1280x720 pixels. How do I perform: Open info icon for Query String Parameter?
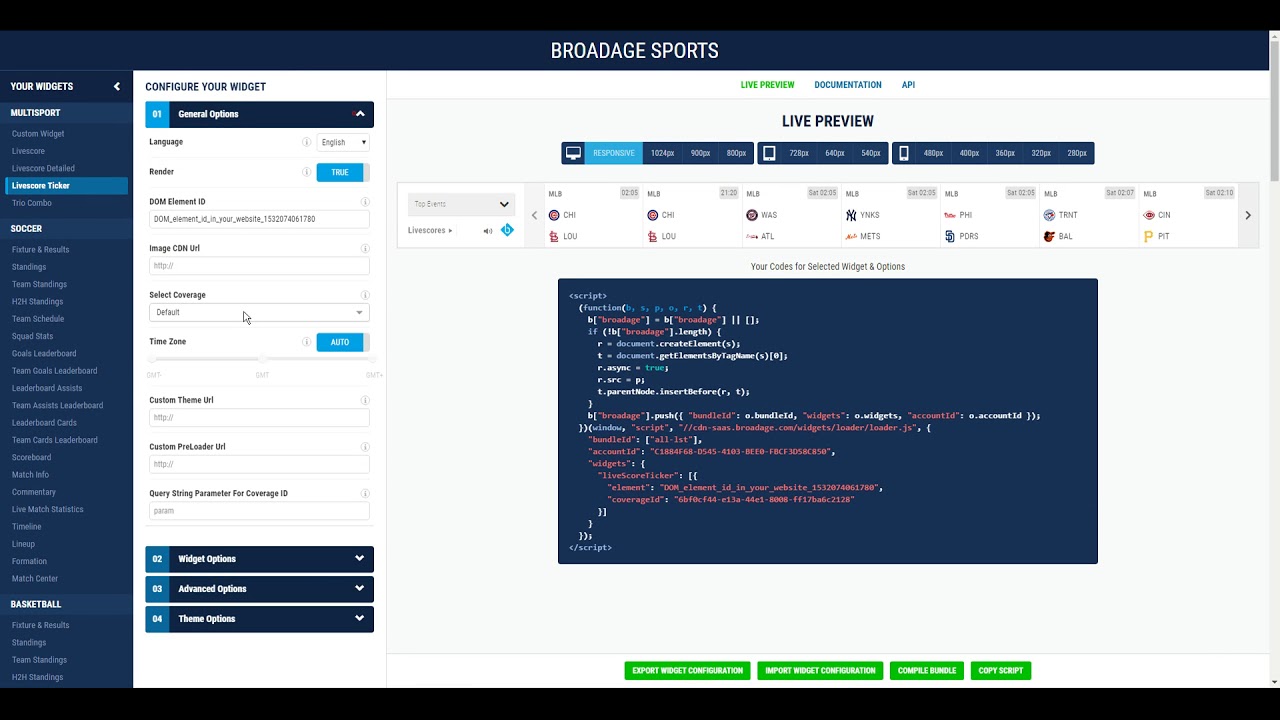tap(365, 494)
